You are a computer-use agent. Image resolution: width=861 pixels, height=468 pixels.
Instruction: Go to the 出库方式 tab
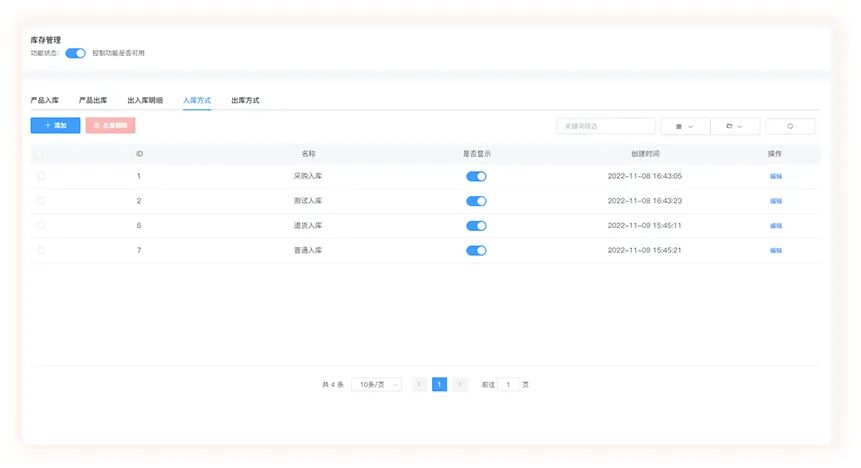[245, 100]
